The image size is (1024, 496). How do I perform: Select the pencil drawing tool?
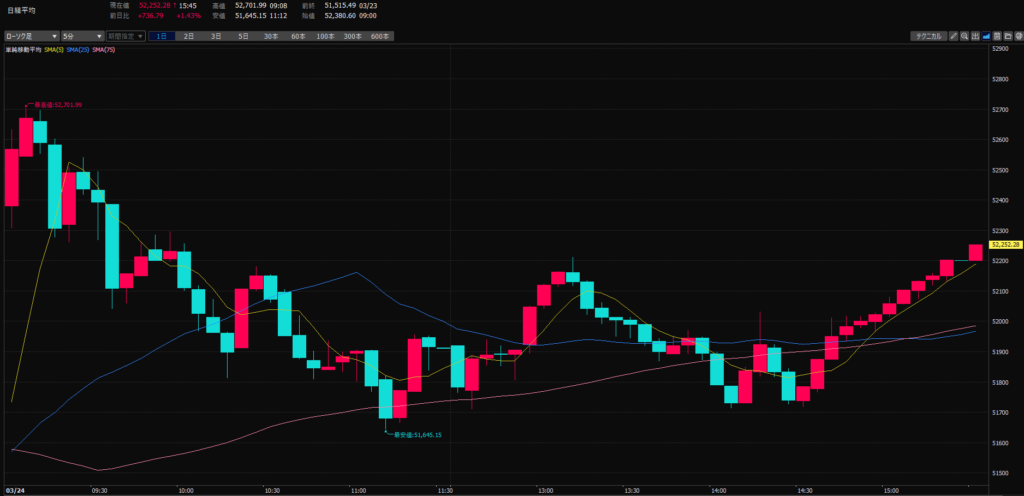click(x=954, y=36)
